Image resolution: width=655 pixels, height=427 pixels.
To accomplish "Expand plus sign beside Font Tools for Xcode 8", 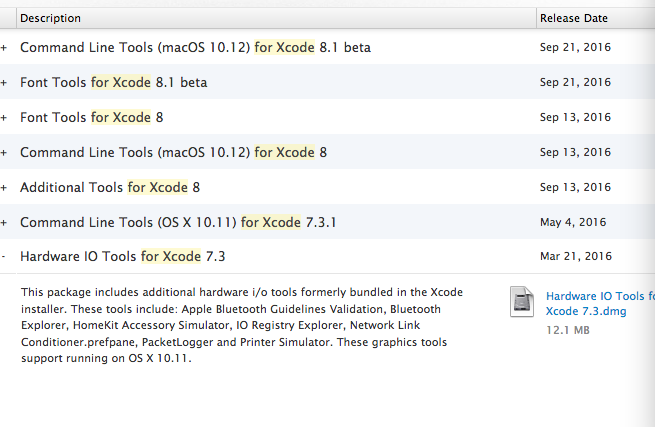I will pos(4,117).
